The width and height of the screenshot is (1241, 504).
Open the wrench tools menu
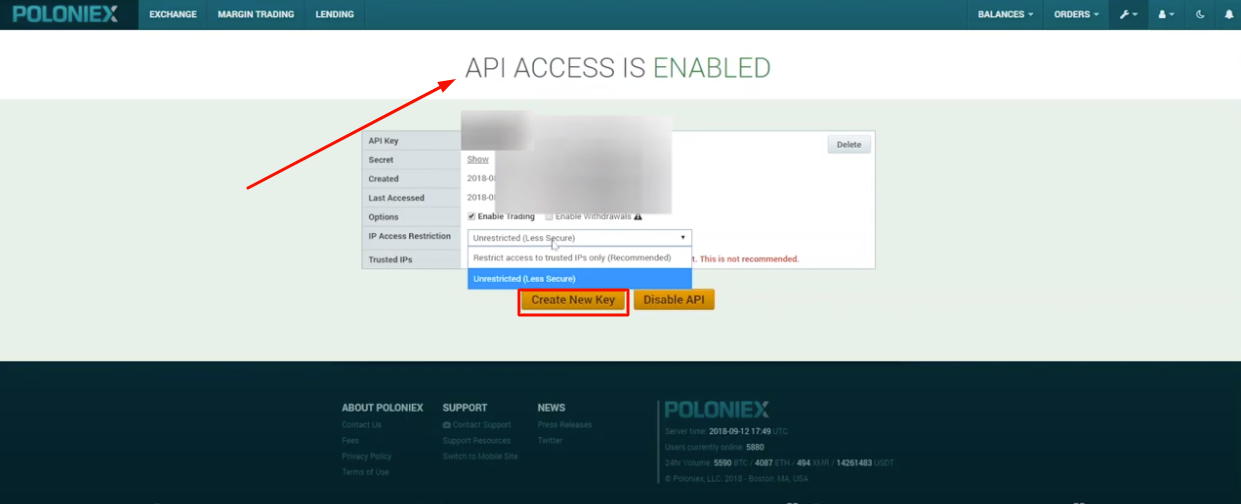1129,14
